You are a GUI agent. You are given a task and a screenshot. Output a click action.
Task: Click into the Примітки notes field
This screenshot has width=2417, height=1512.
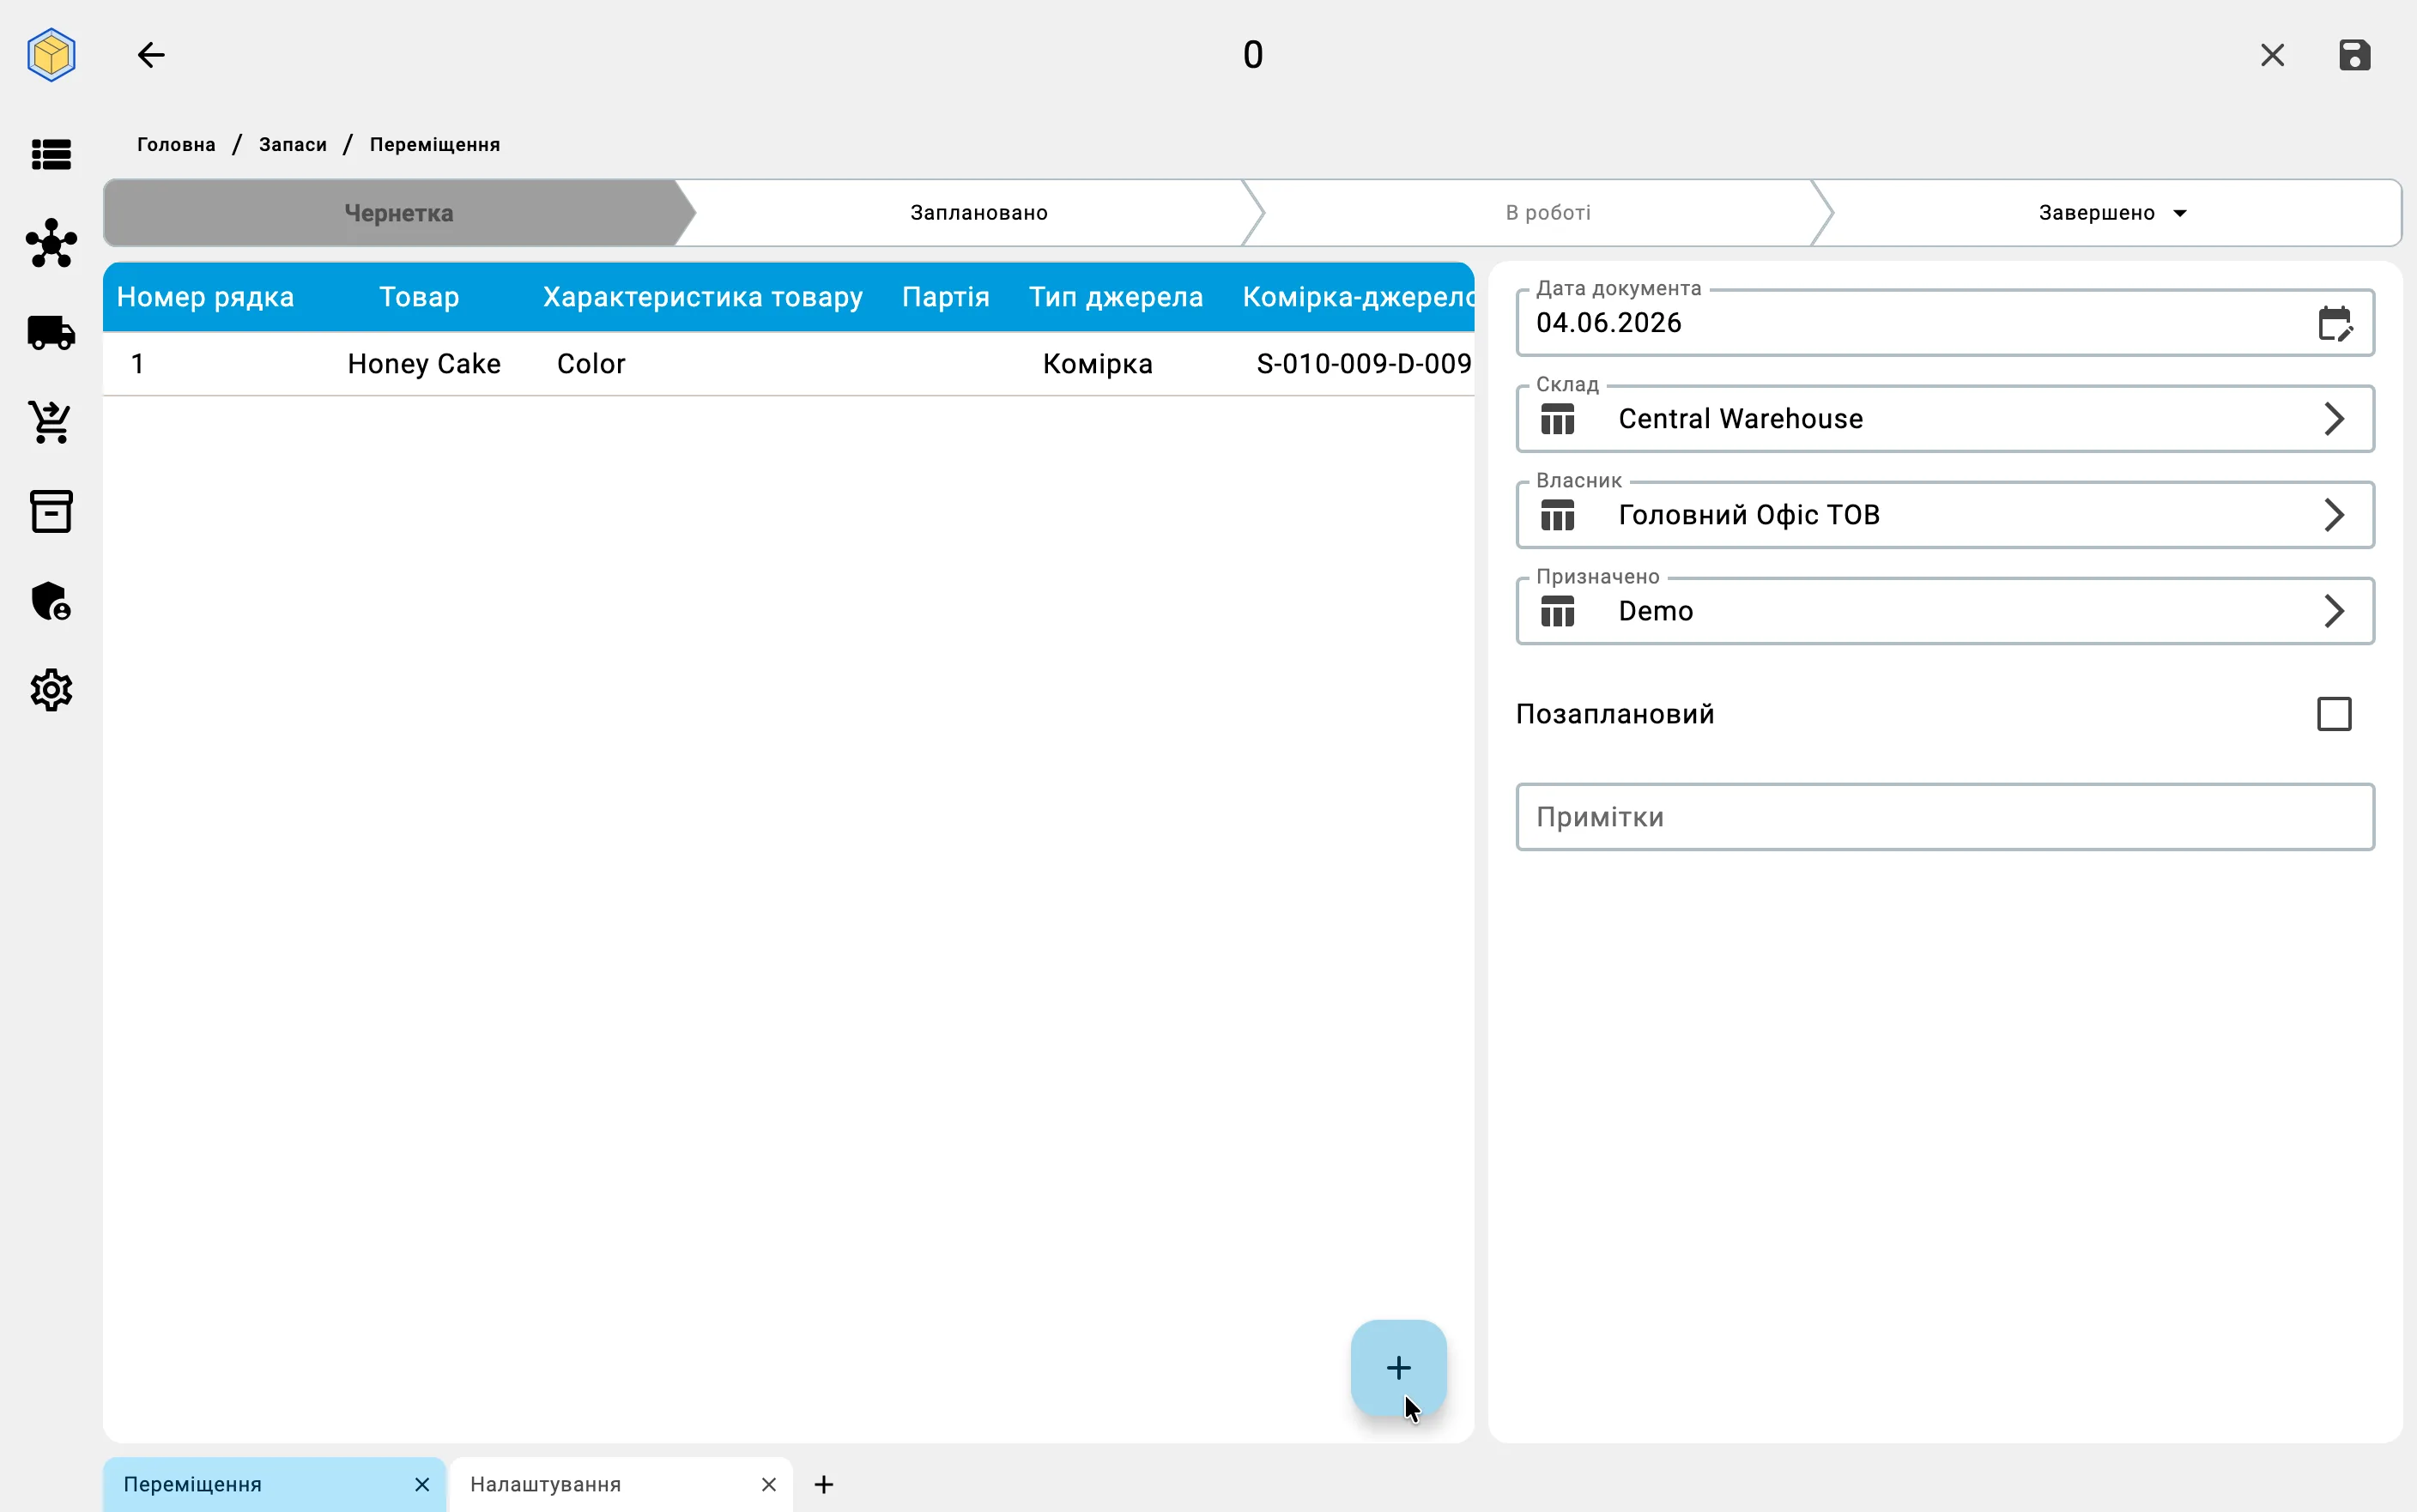1944,817
